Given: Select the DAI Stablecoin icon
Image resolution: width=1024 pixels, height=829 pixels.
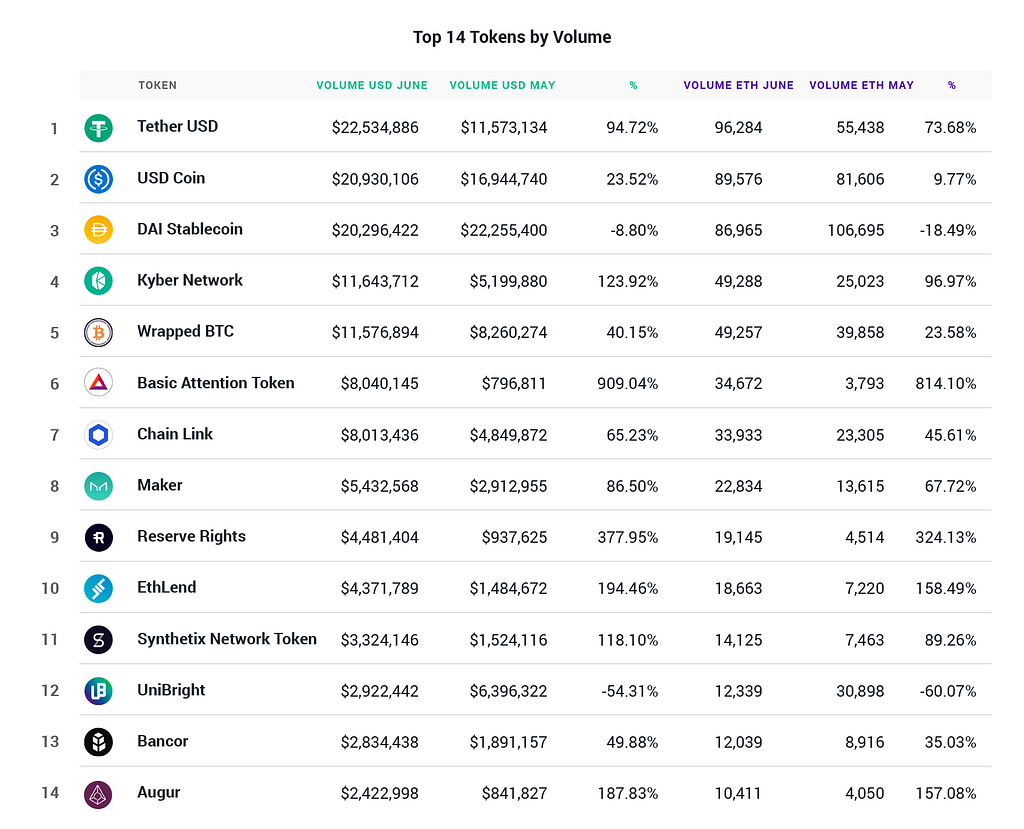Looking at the screenshot, I should [x=98, y=230].
